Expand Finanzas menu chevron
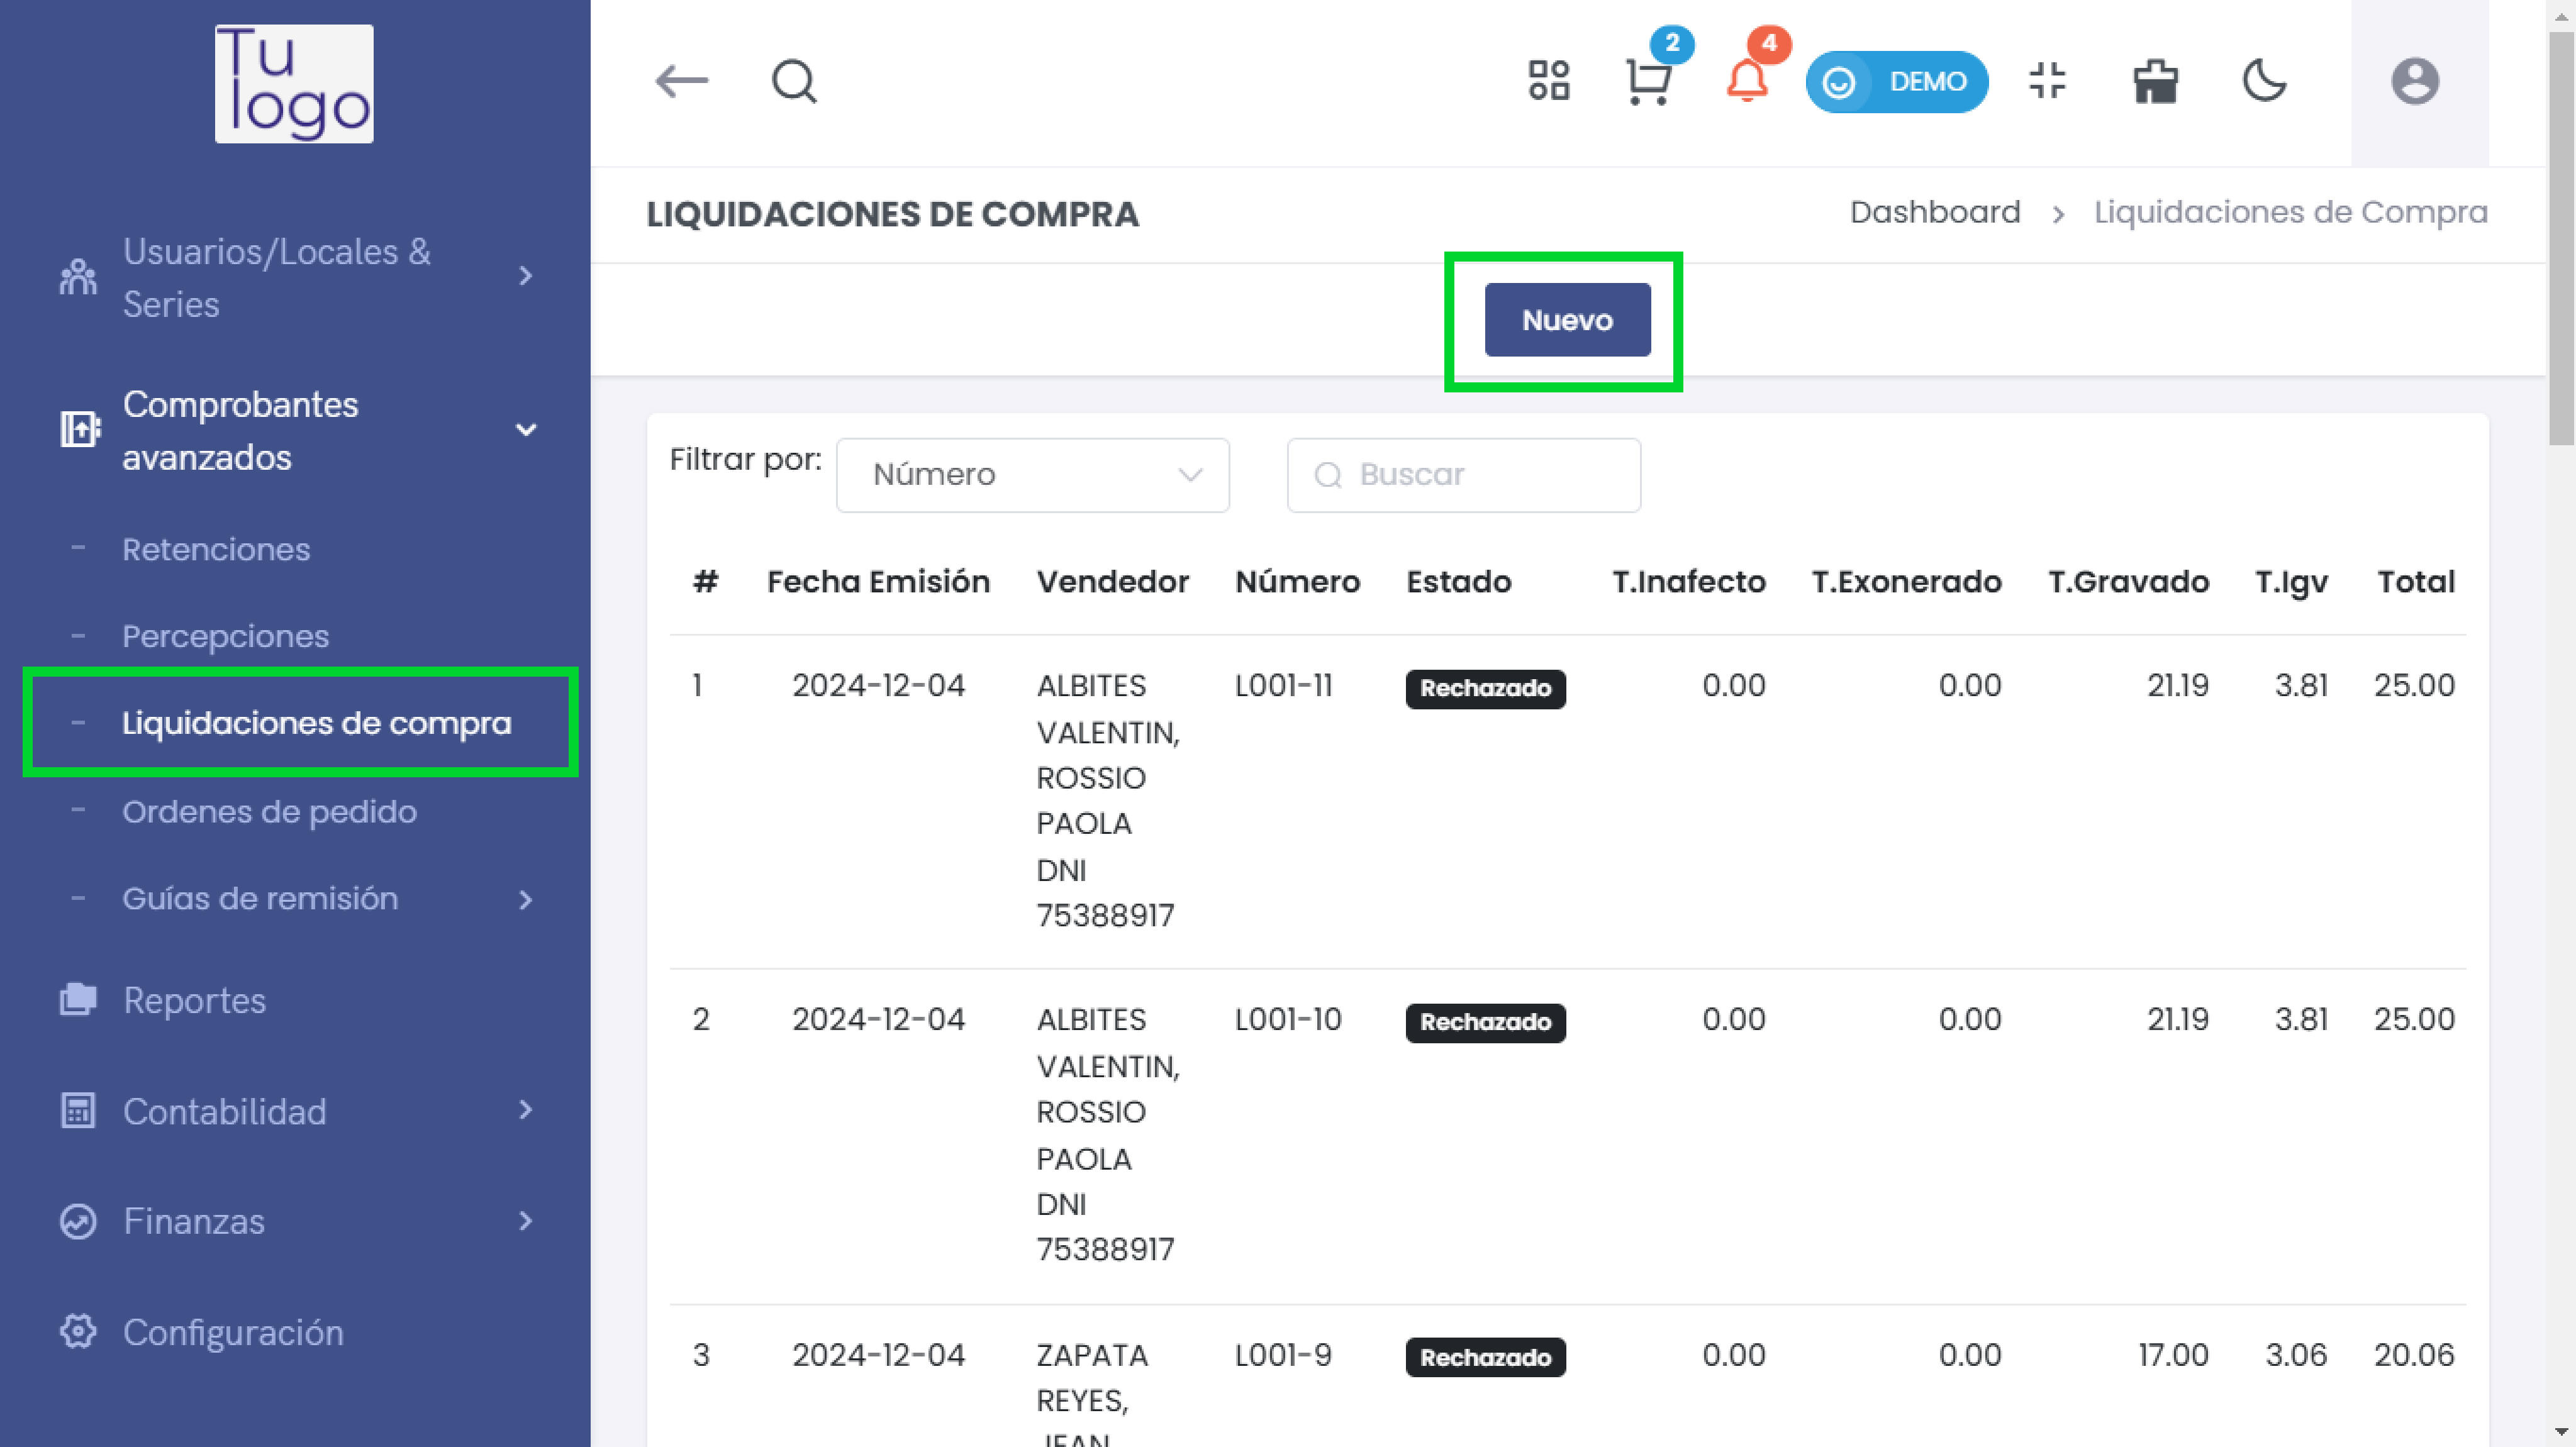 tap(526, 1220)
